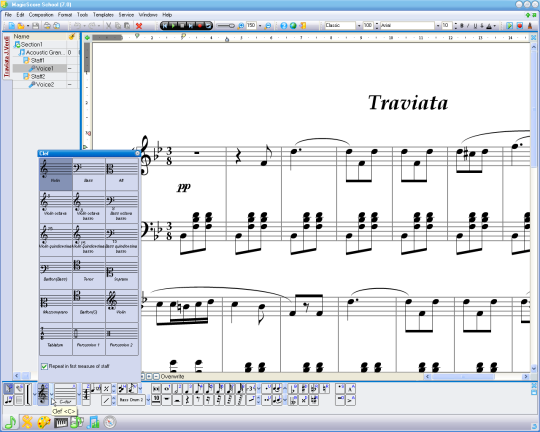Open the Help menu
The image size is (540, 432).
(x=167, y=15)
